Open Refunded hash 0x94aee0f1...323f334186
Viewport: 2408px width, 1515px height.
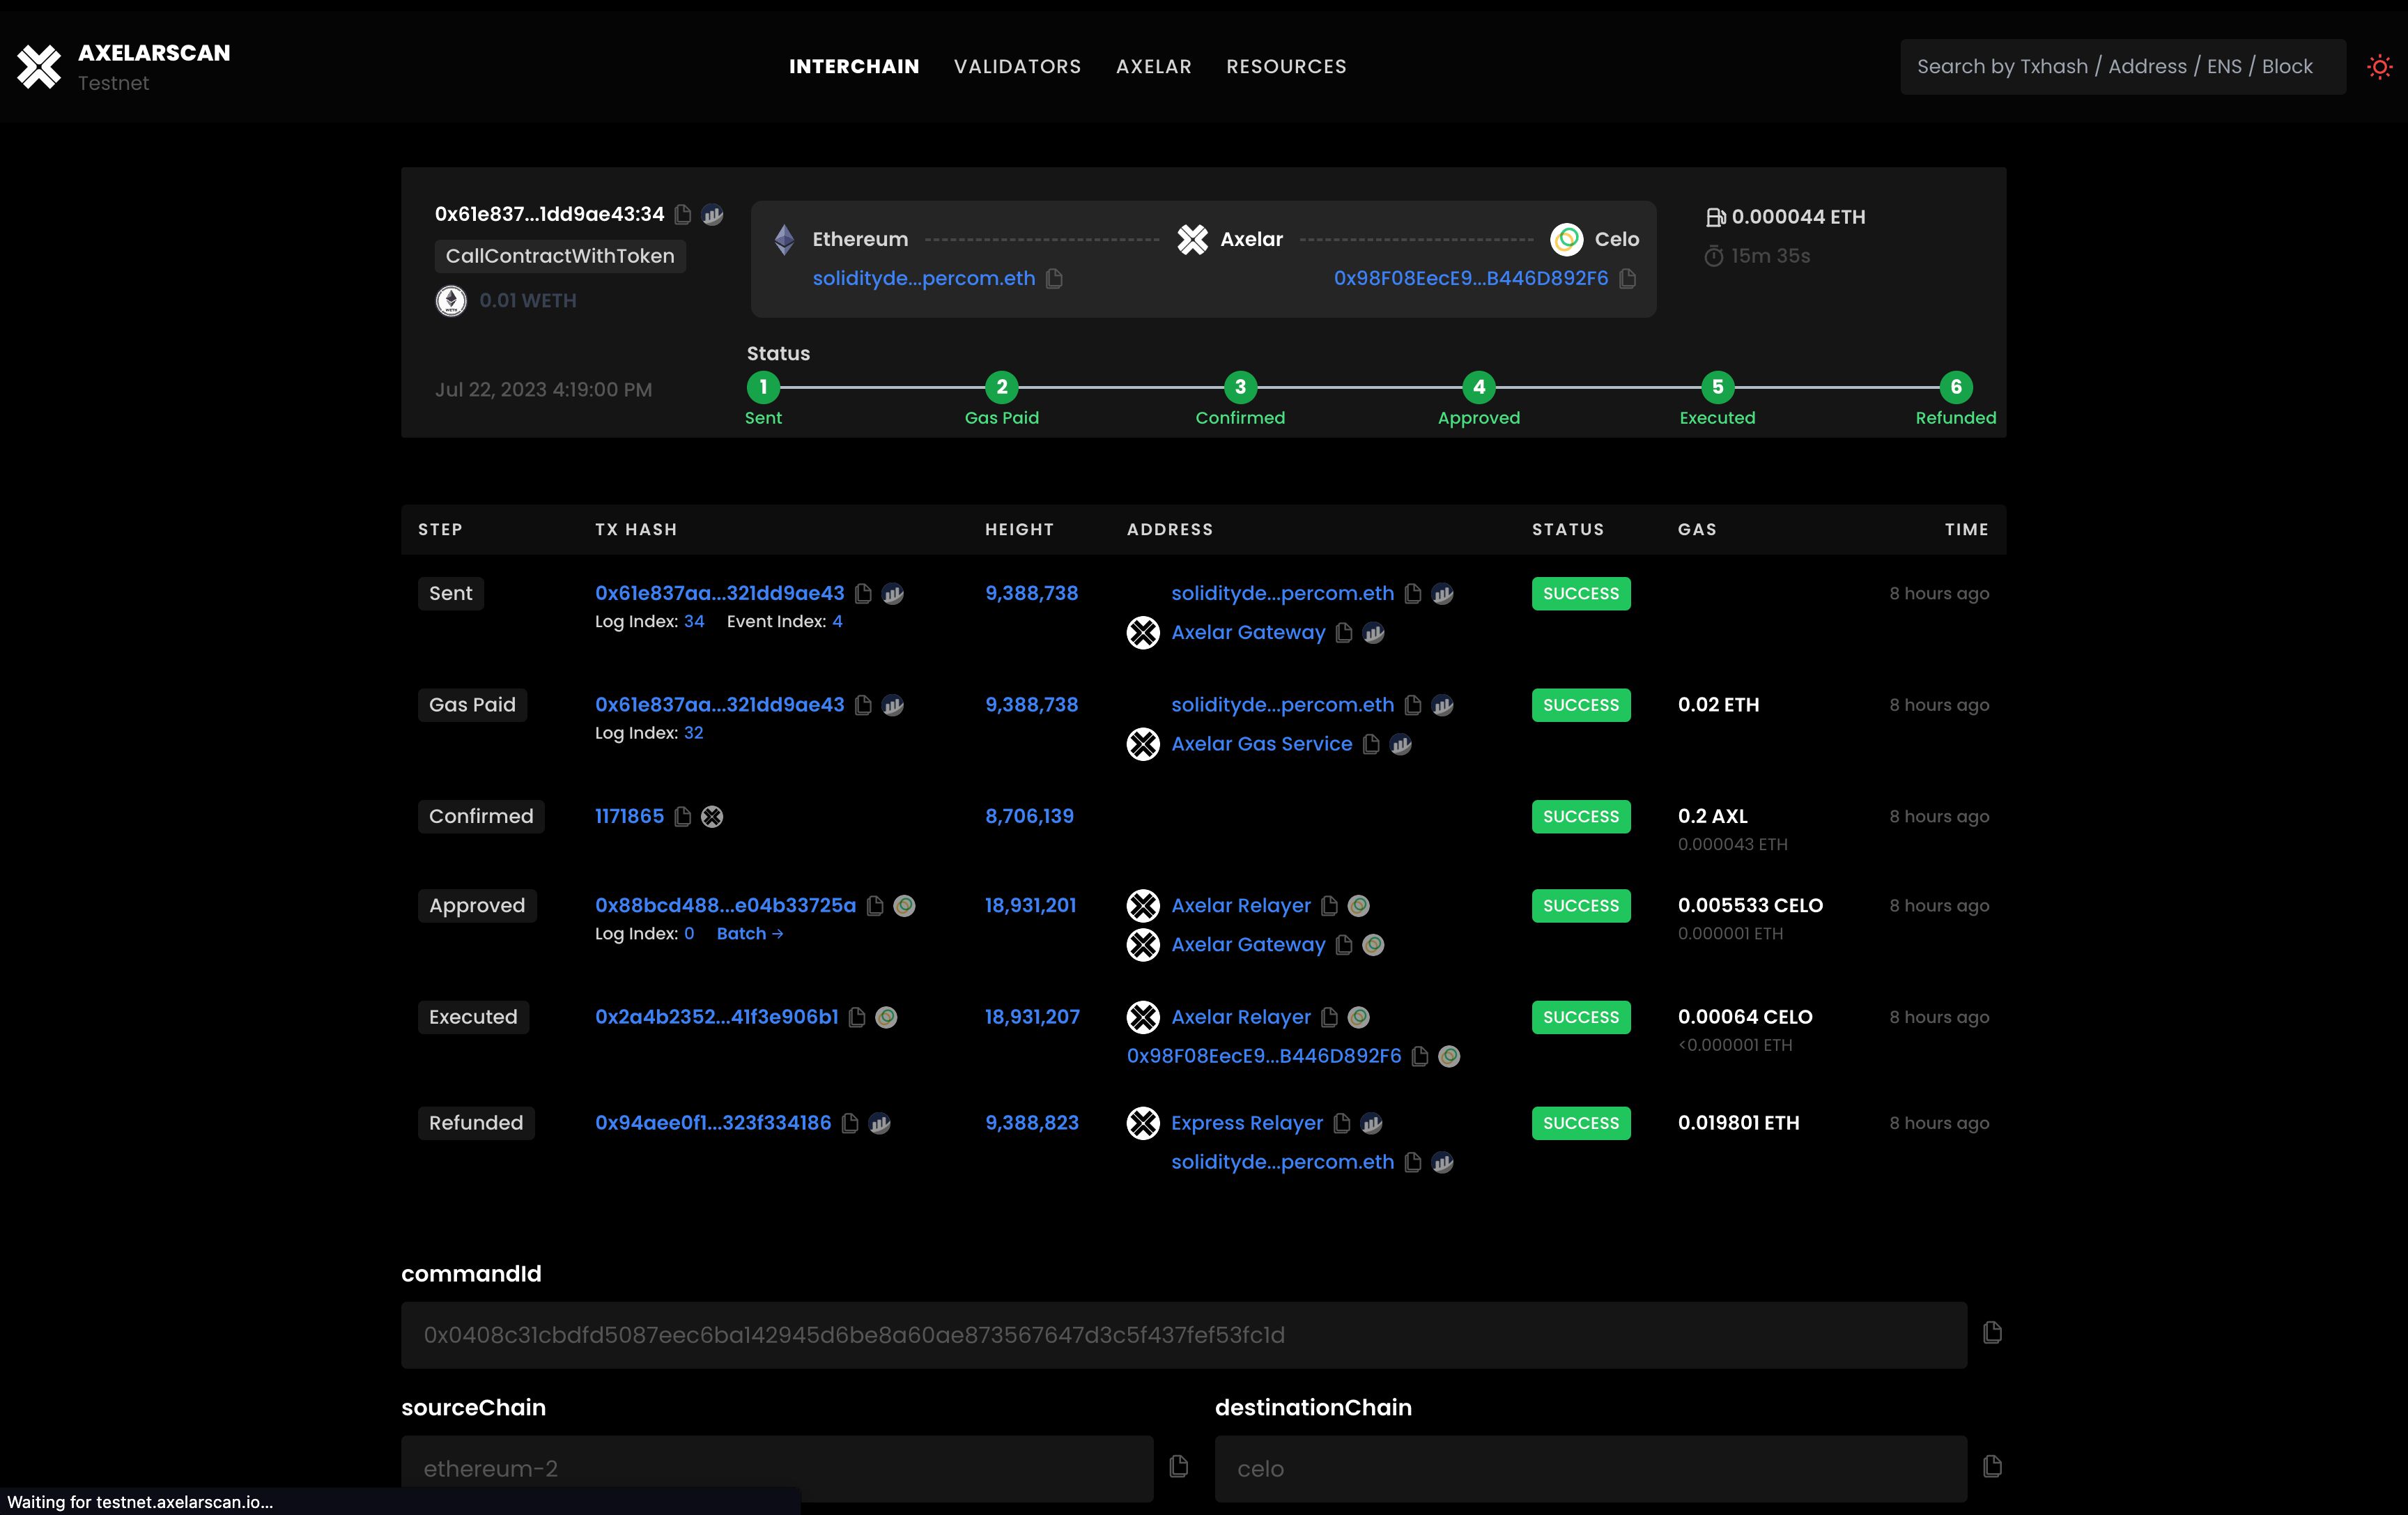[713, 1123]
